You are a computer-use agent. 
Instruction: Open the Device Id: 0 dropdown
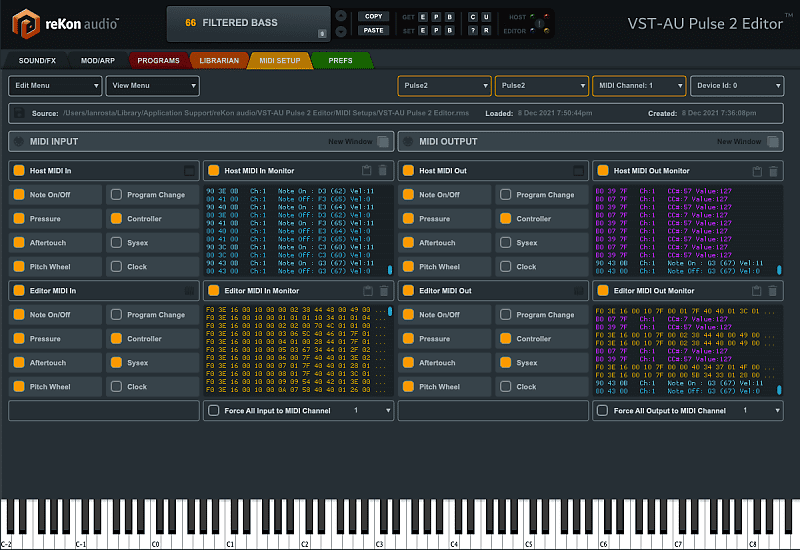coord(737,86)
